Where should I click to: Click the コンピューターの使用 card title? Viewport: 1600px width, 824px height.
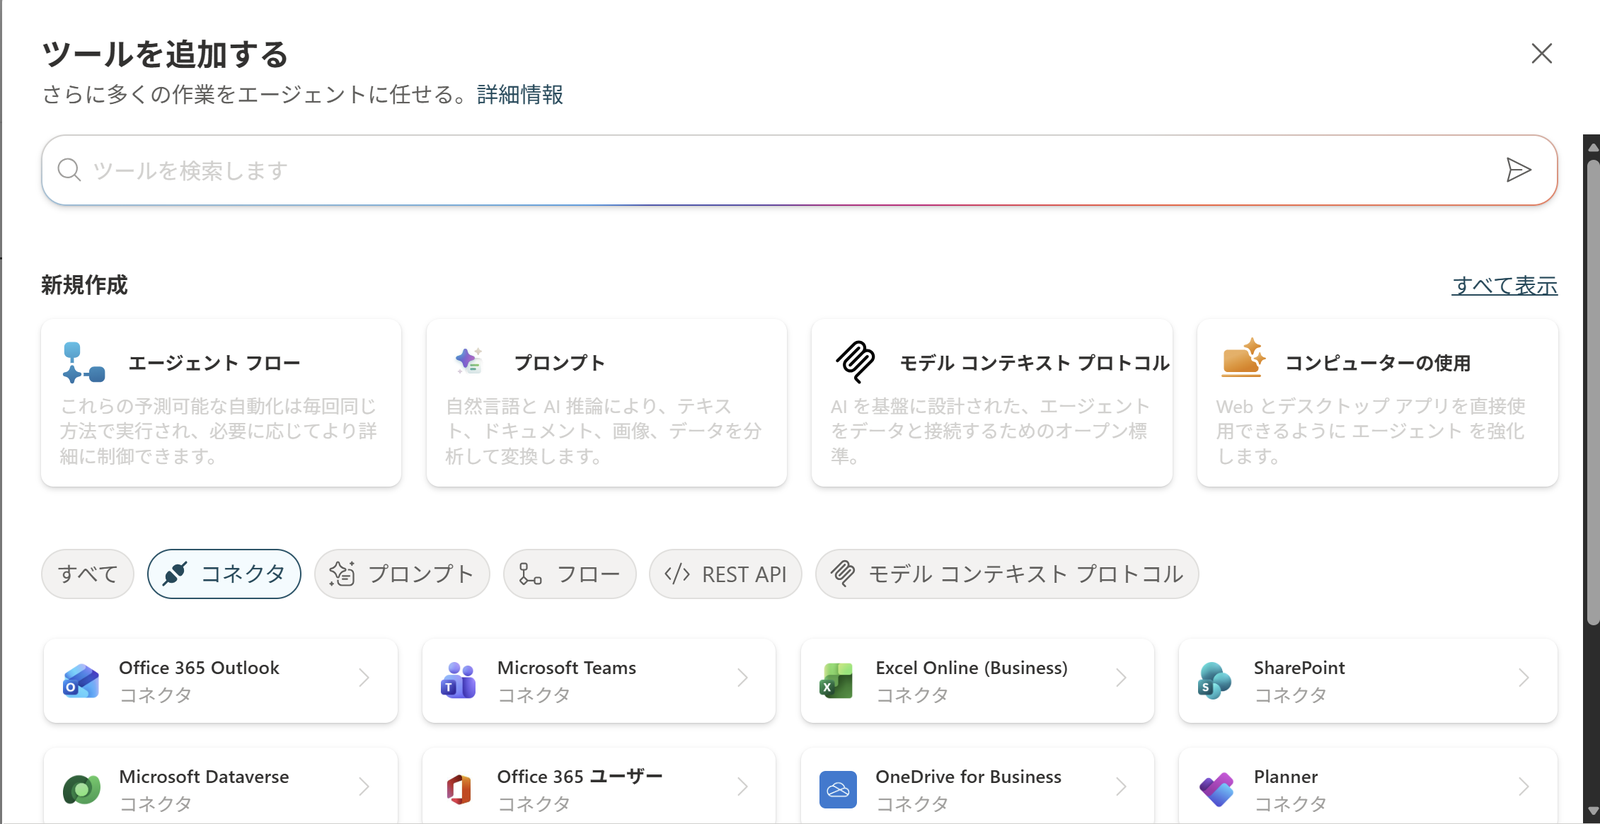1377,363
